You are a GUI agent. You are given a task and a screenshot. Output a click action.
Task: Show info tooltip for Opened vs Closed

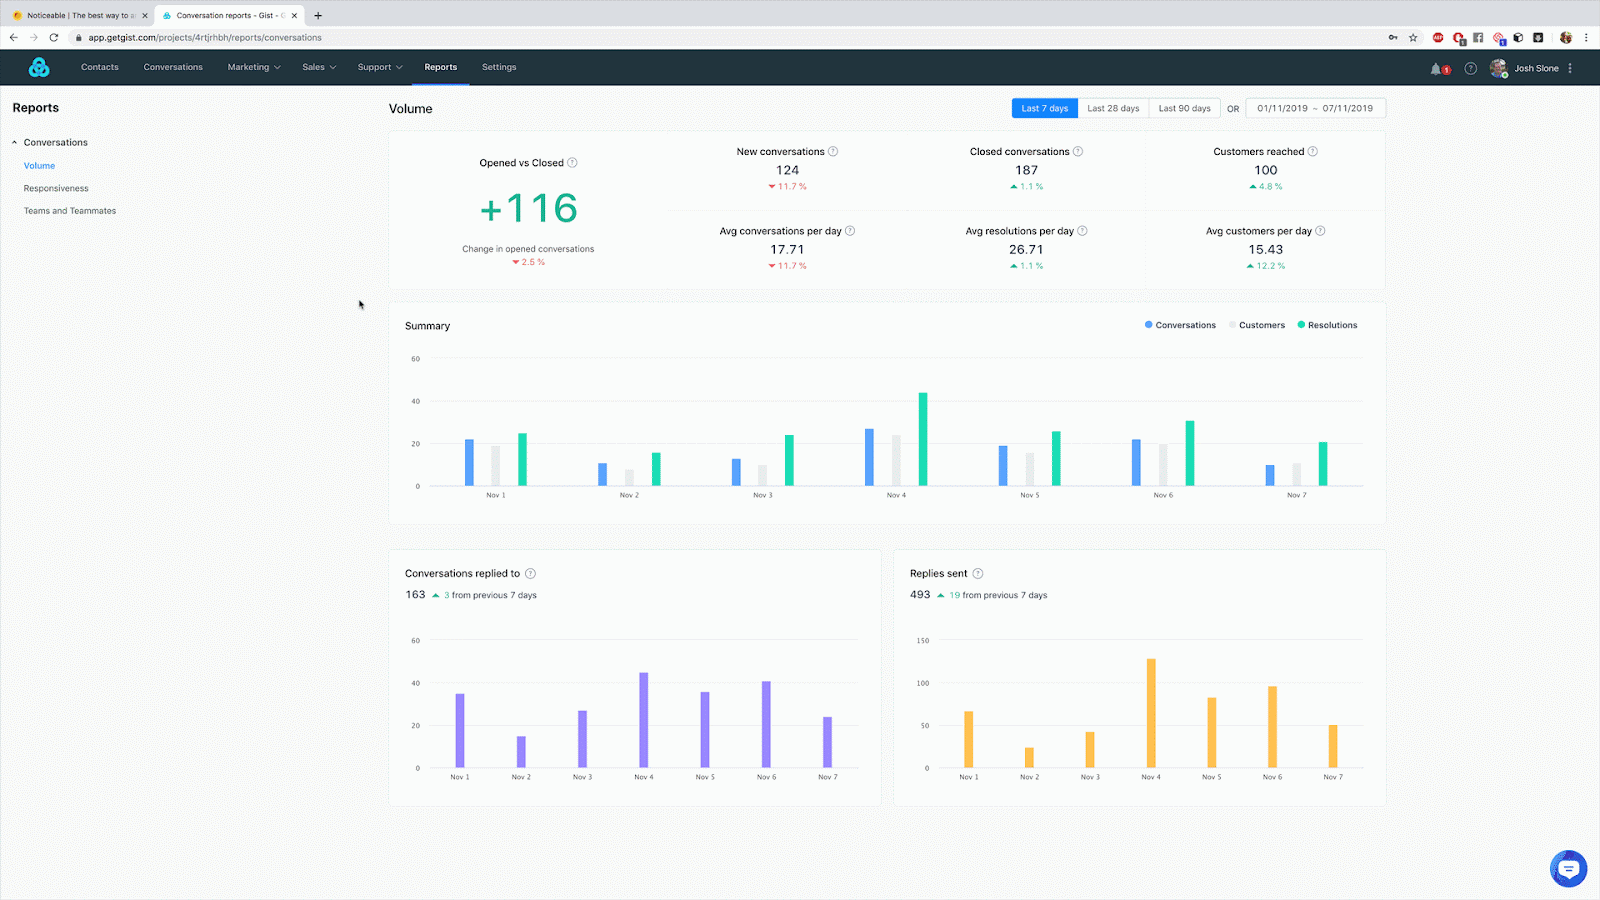click(572, 163)
